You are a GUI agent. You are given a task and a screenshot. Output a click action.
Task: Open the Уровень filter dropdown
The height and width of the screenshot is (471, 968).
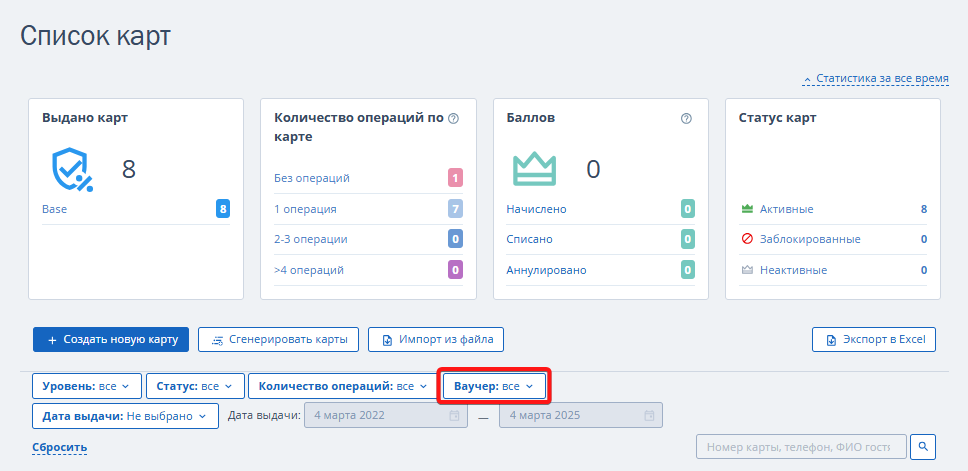[86, 386]
